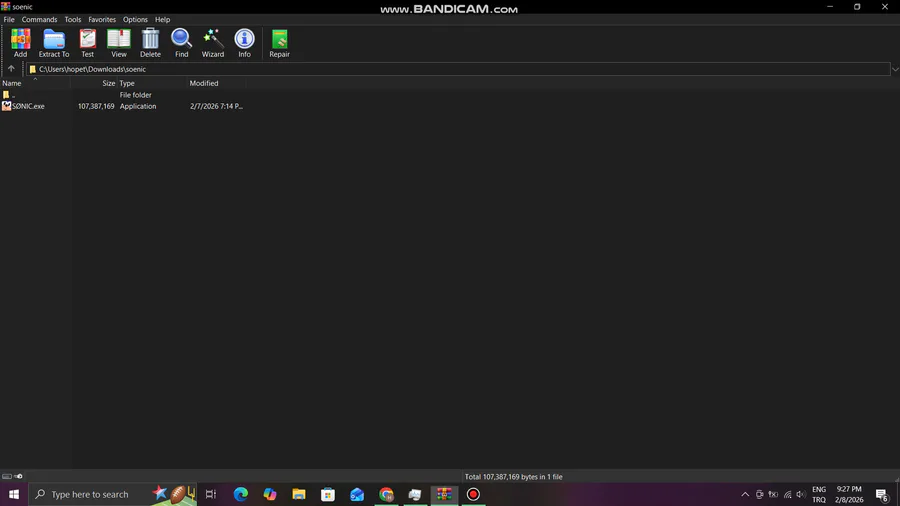Click the taskbar search box
900x506 pixels.
coord(112,494)
